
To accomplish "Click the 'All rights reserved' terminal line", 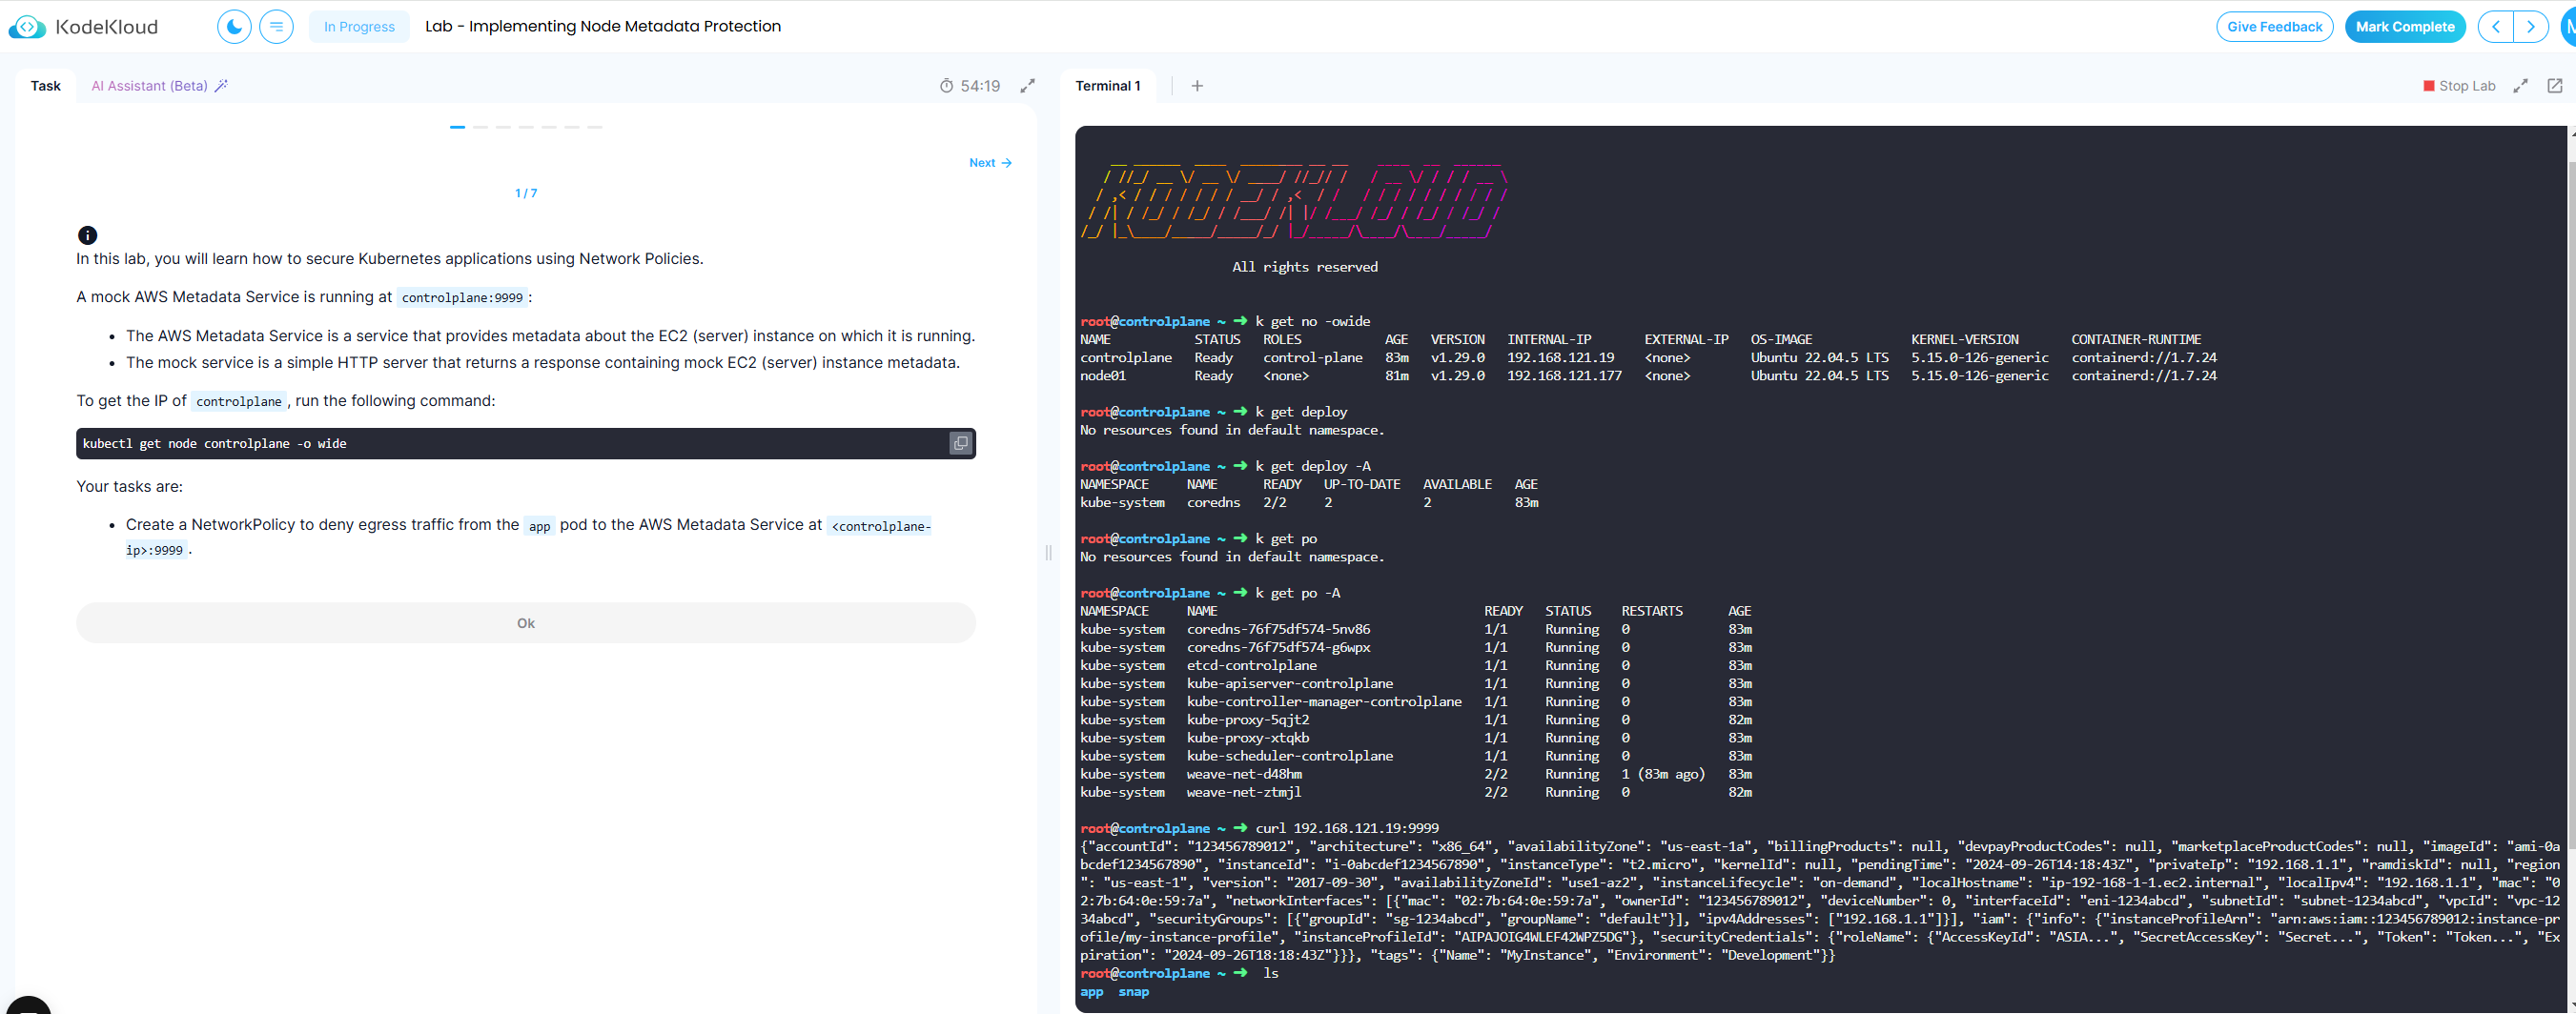I will 1305,267.
